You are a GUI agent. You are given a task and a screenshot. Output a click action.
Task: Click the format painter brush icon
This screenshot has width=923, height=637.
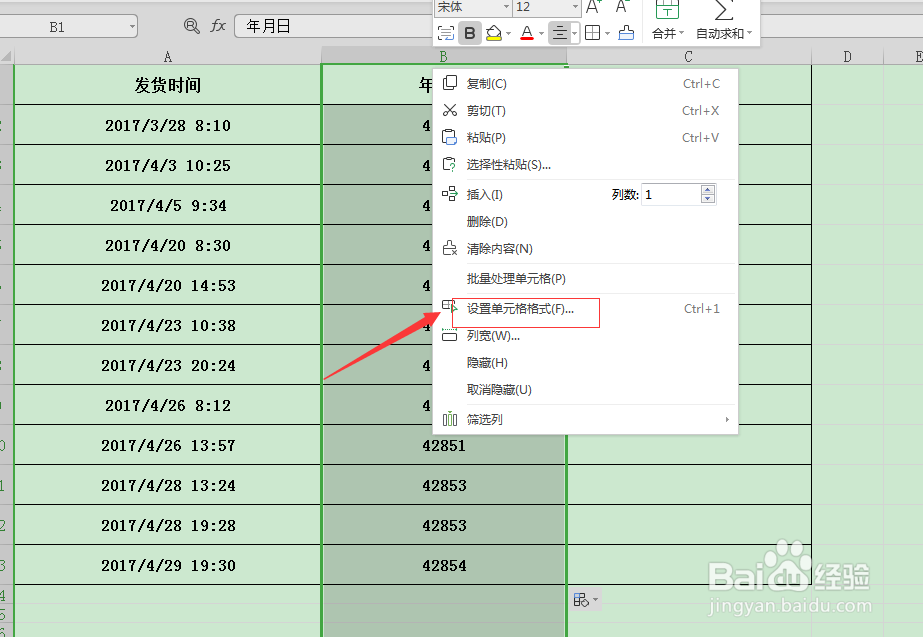626,33
